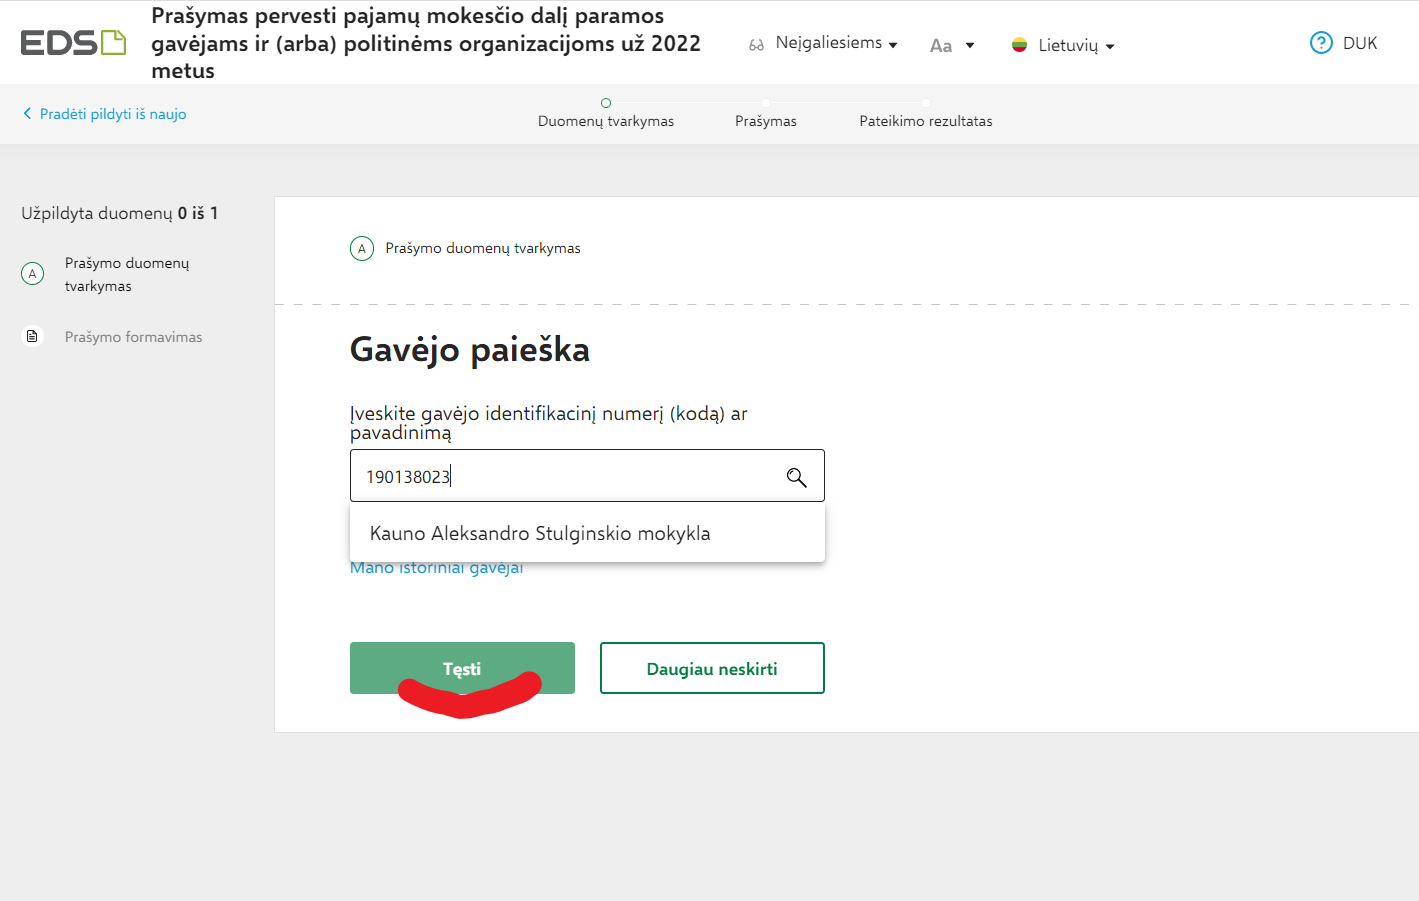Image resolution: width=1419 pixels, height=901 pixels.
Task: Click the Prašymo formavimas document icon
Action: tap(33, 336)
